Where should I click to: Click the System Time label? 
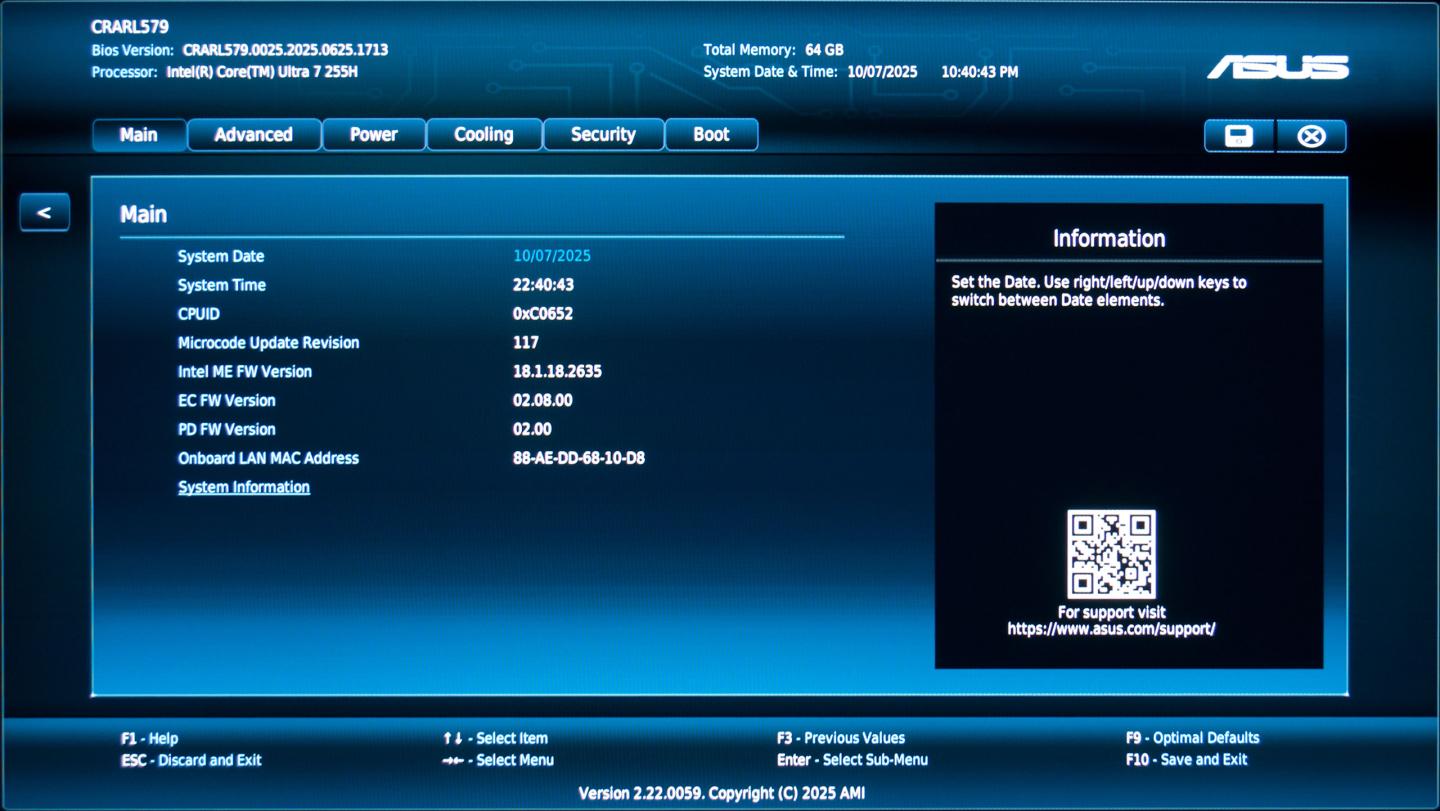point(222,285)
